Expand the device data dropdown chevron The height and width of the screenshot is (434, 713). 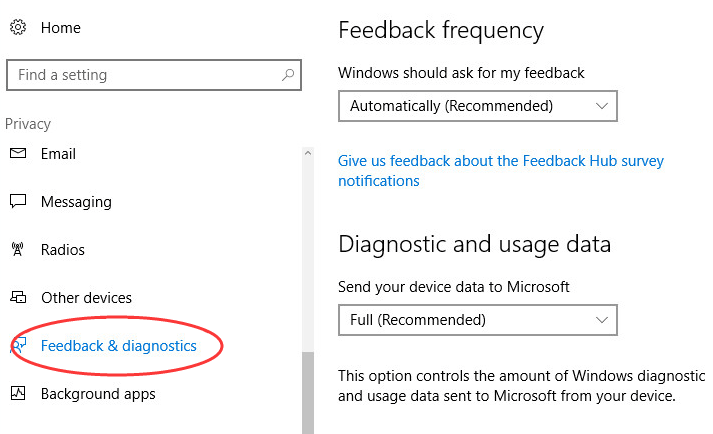click(602, 320)
